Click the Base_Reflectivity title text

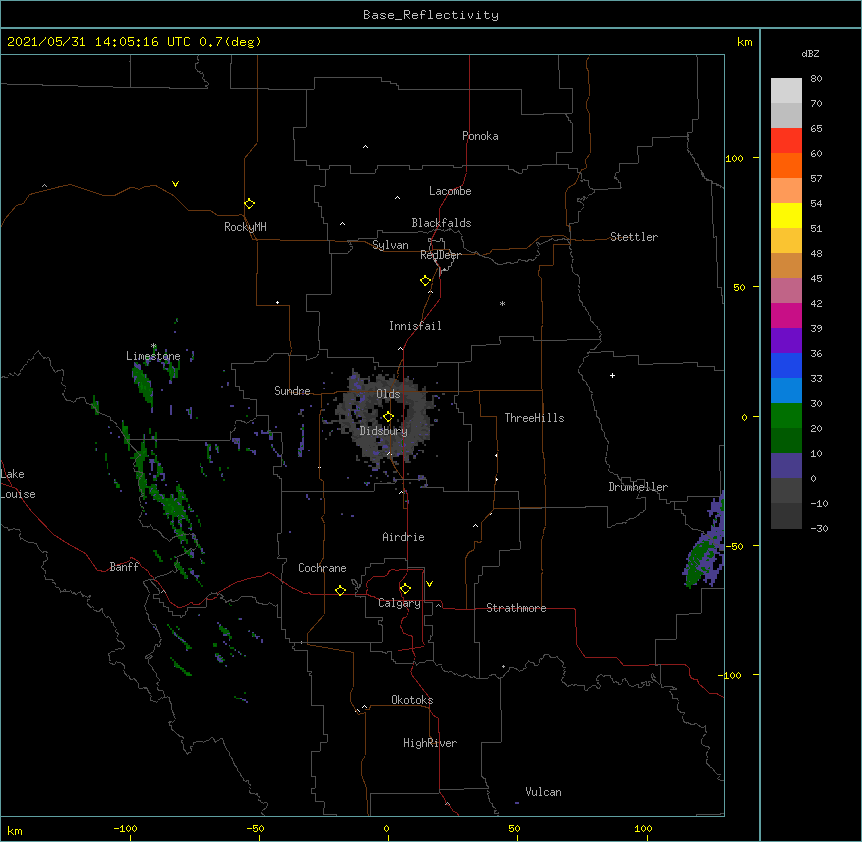[430, 15]
